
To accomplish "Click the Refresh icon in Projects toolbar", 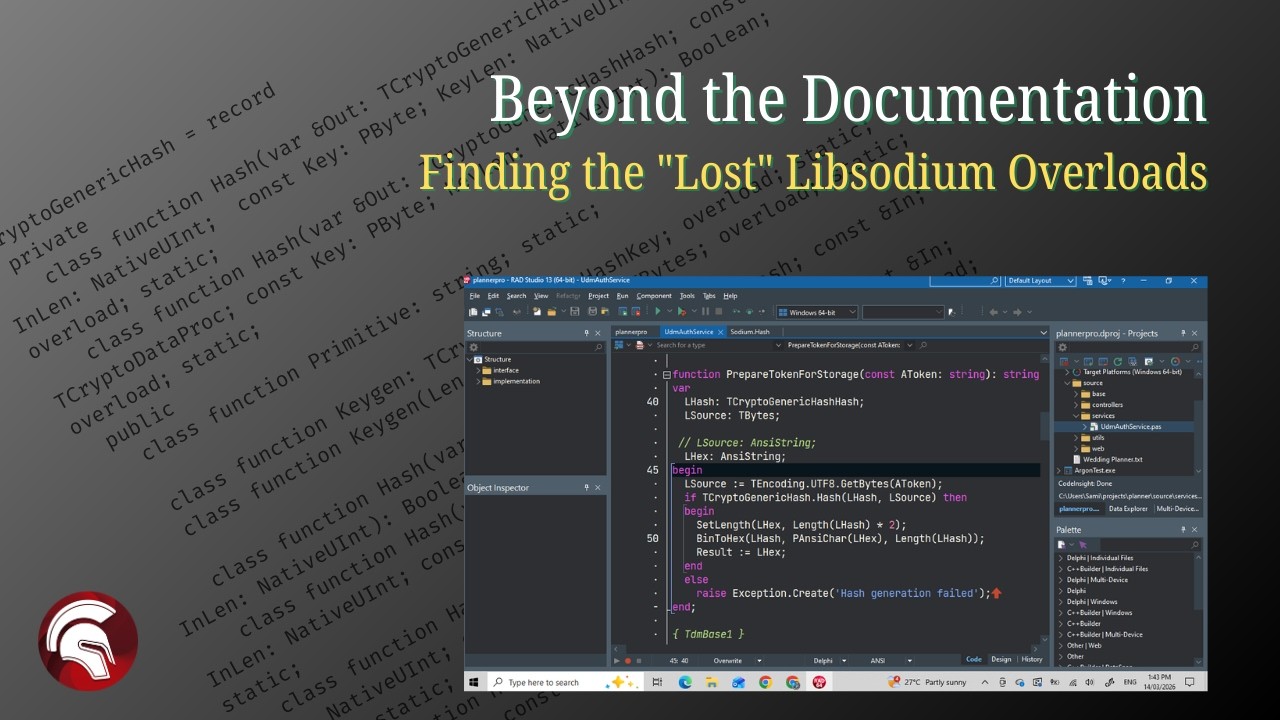I will [x=1117, y=362].
